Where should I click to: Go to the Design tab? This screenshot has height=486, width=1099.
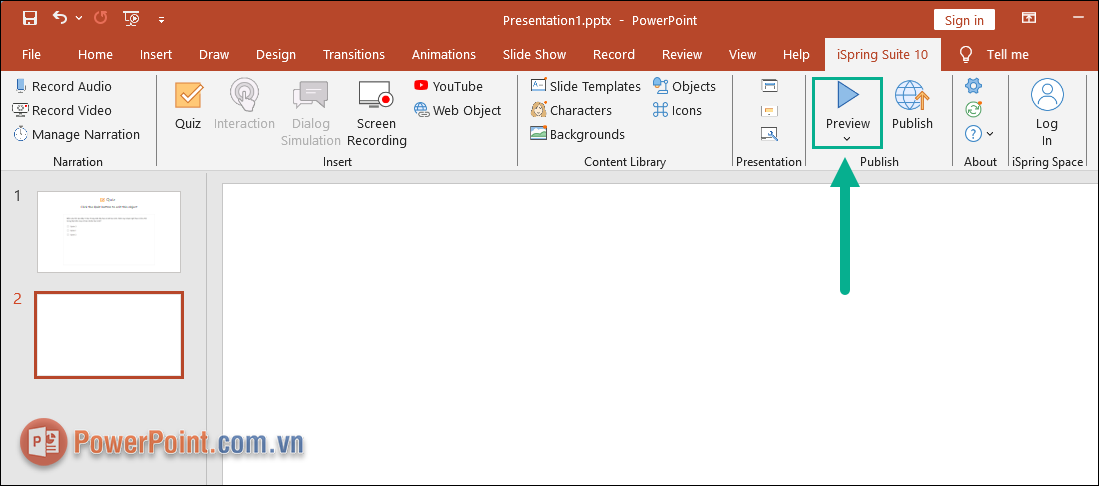[x=275, y=54]
